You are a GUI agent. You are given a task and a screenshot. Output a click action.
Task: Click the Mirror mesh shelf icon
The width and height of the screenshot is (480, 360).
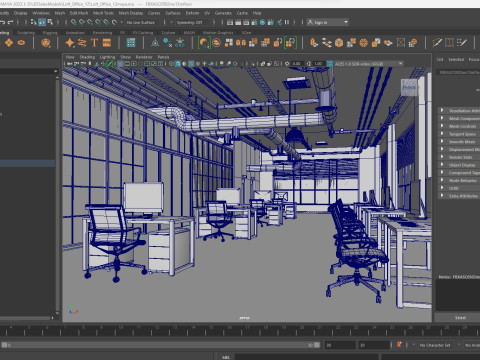241,43
